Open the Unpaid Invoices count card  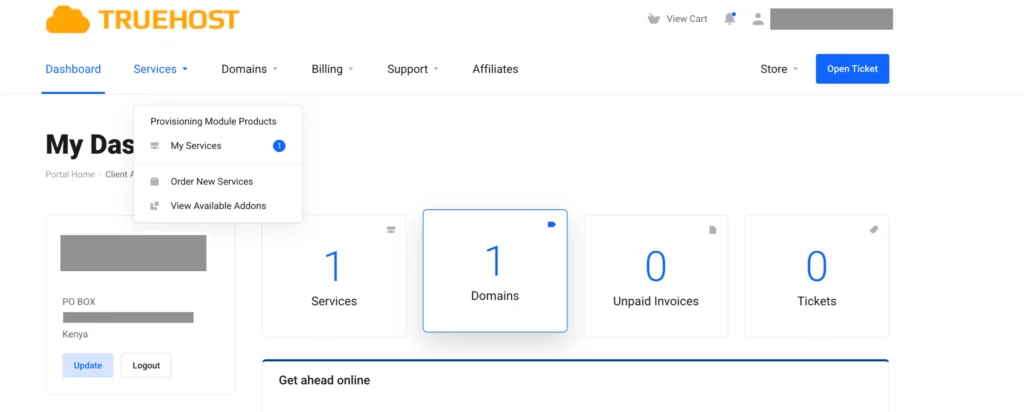(656, 276)
